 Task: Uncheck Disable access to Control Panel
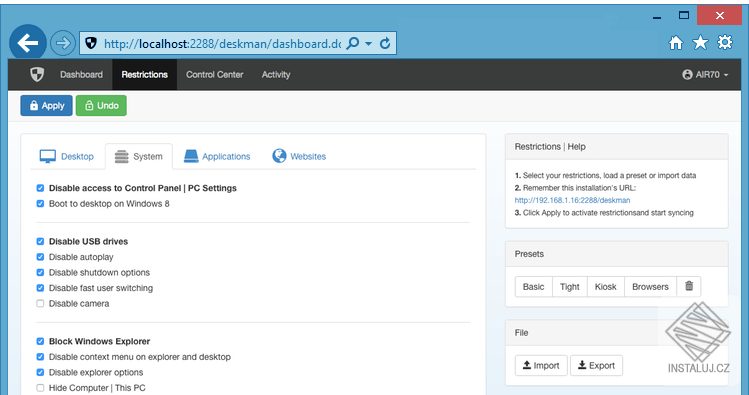[40, 188]
